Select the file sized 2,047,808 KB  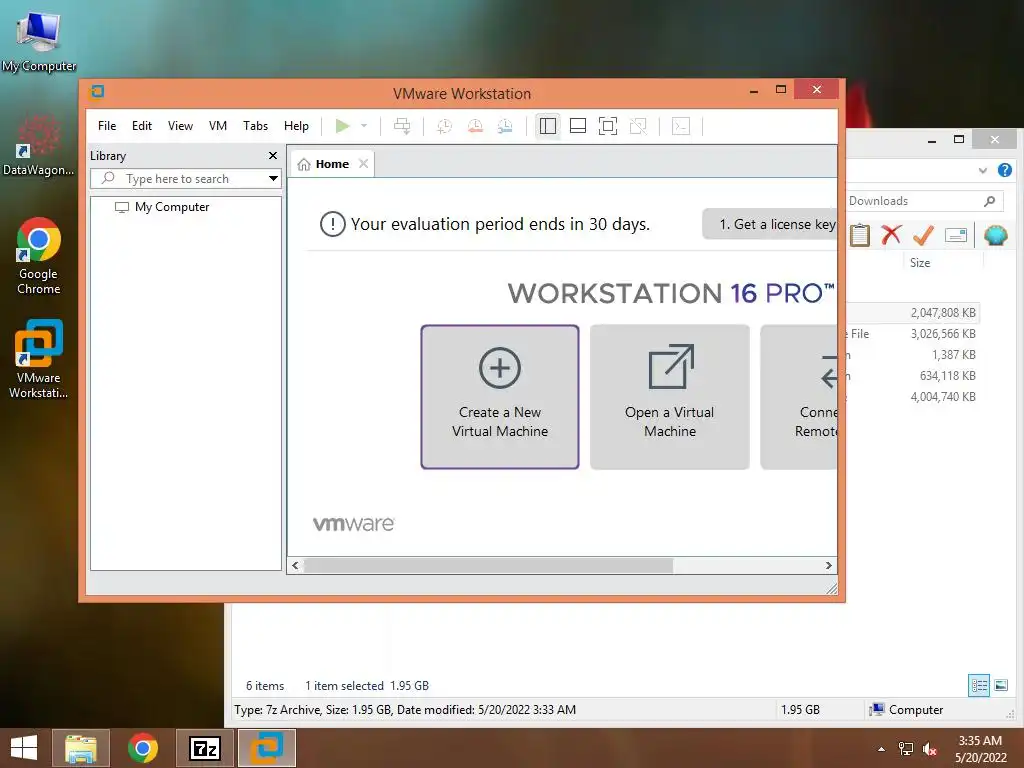[912, 313]
